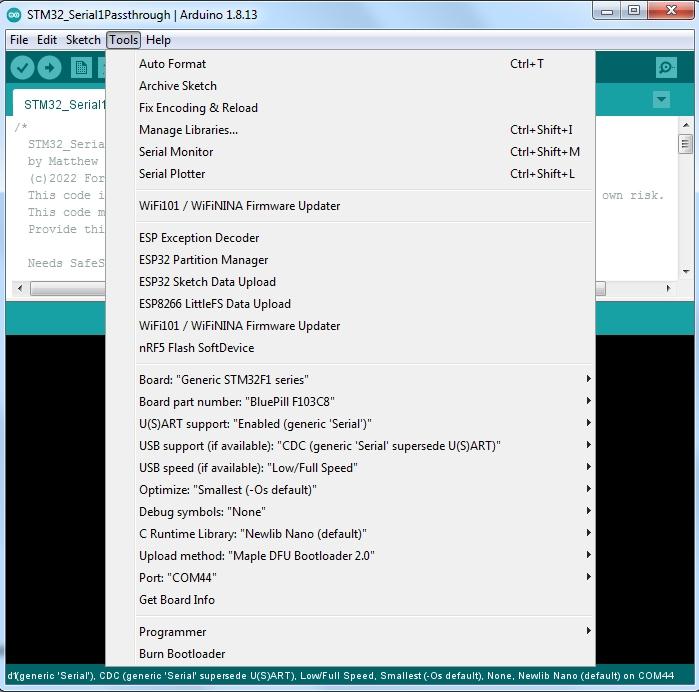
Task: Expand U(S)ART support submenu
Action: pos(350,424)
